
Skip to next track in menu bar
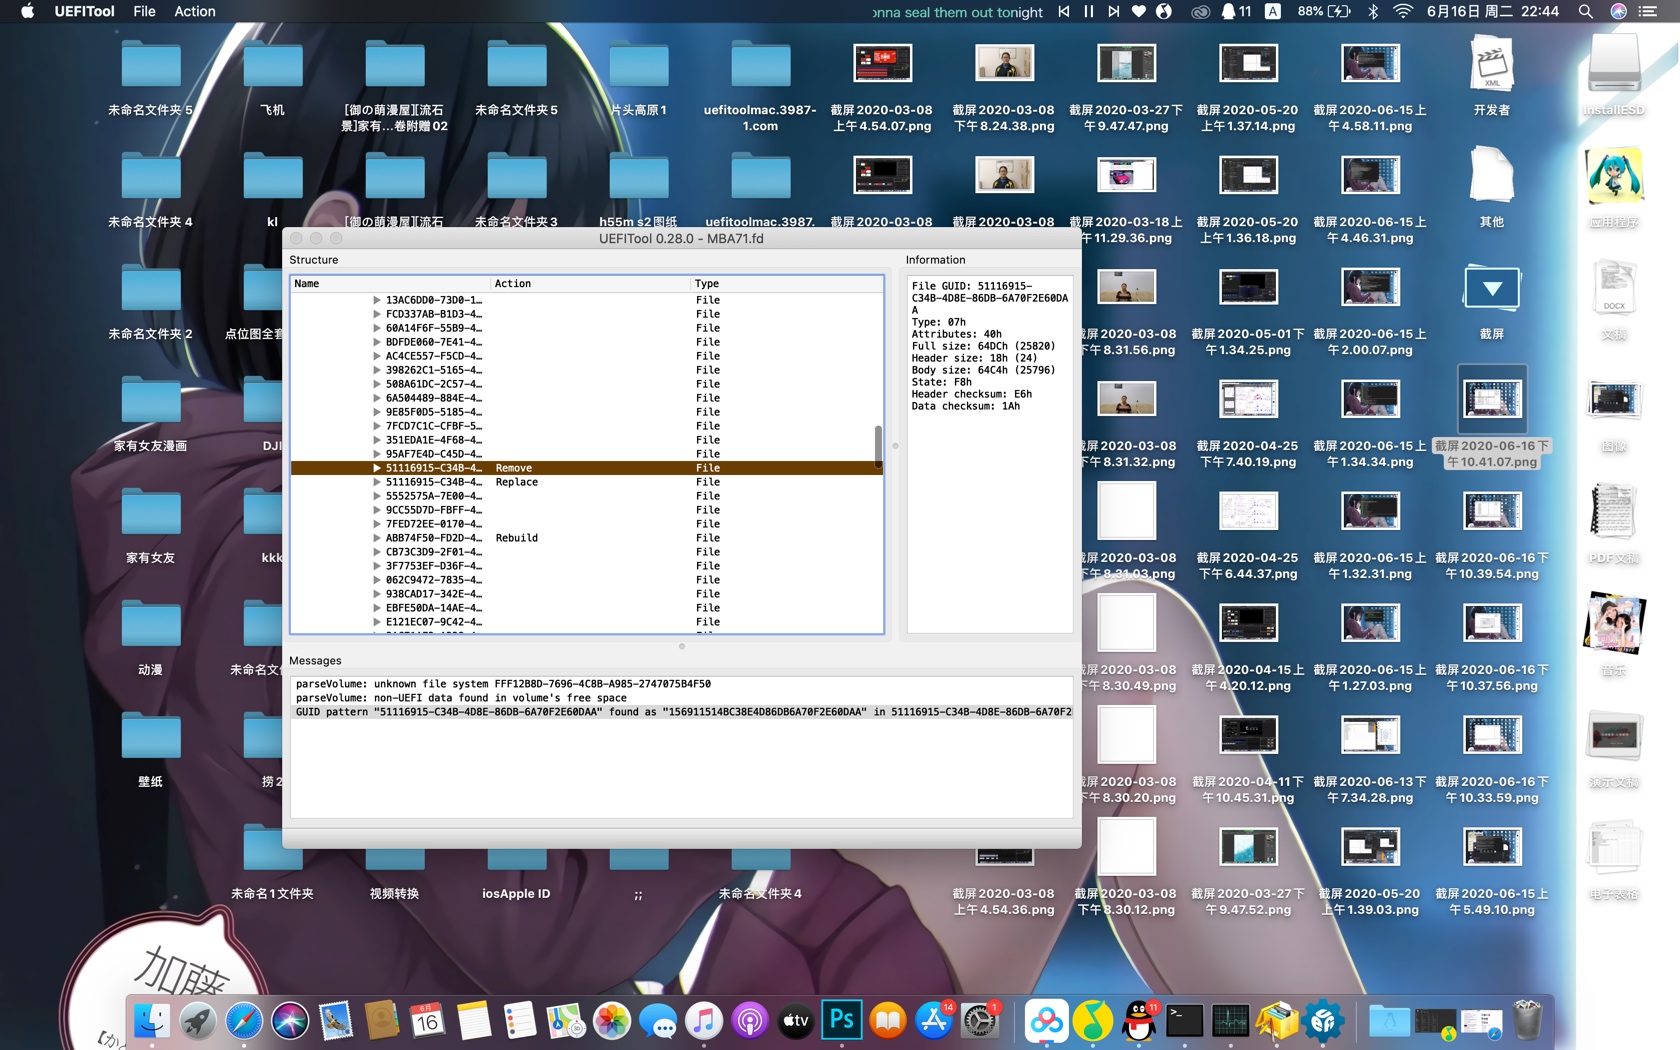[1114, 11]
